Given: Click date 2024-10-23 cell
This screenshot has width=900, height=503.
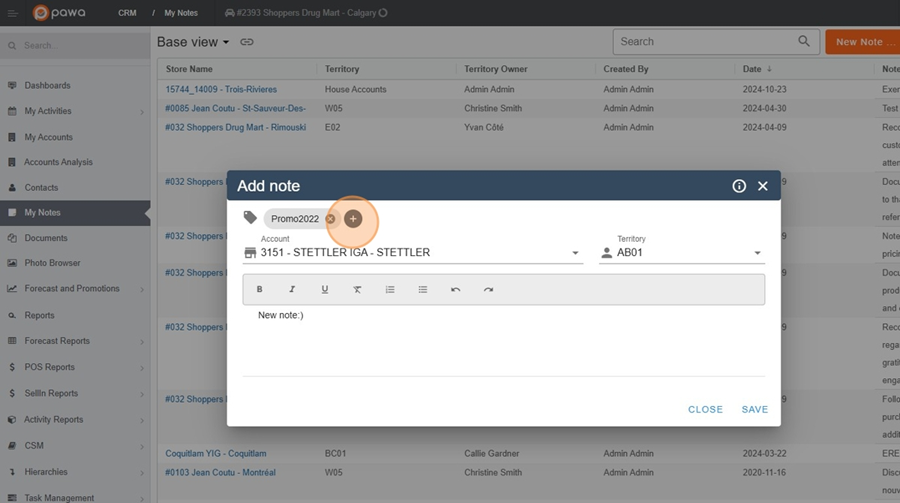Looking at the screenshot, I should (x=765, y=89).
